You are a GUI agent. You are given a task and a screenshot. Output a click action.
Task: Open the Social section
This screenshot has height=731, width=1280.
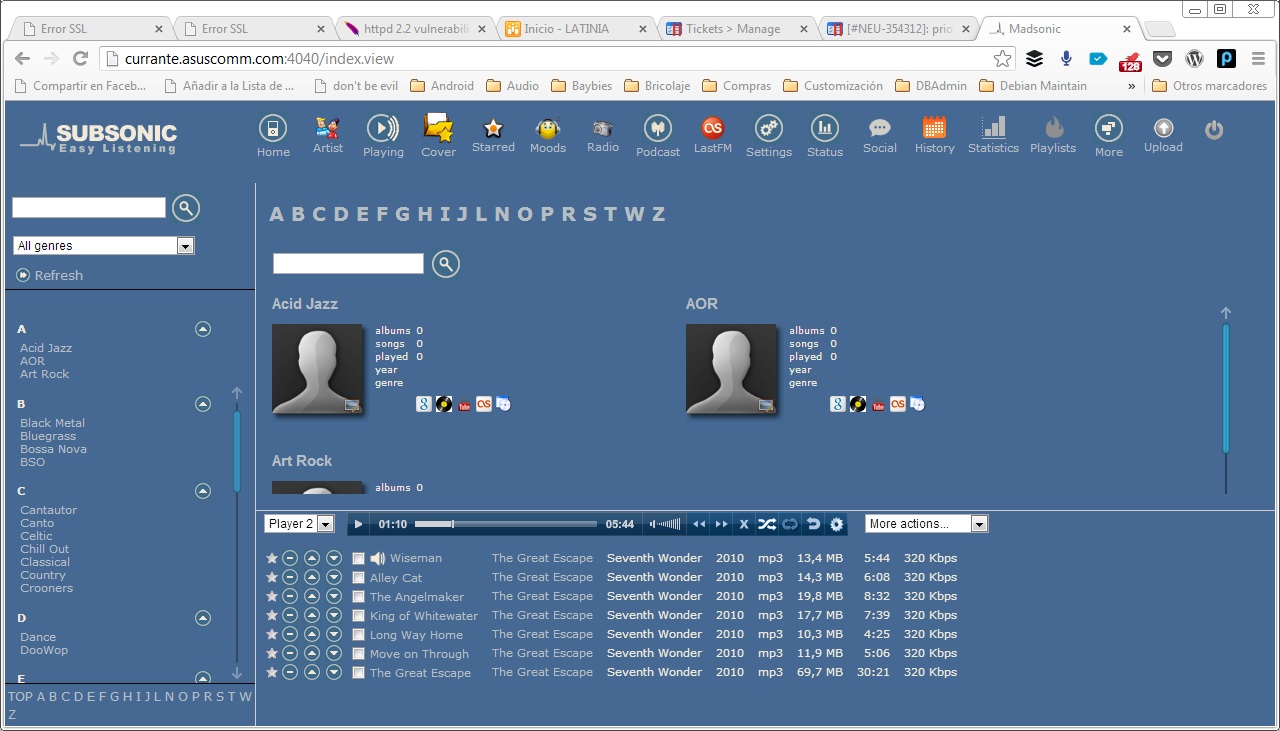879,135
